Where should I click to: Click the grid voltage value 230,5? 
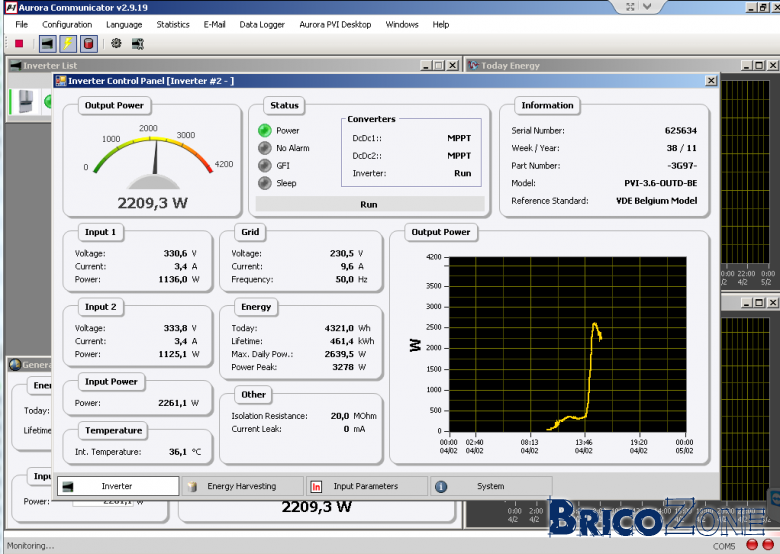[x=342, y=253]
